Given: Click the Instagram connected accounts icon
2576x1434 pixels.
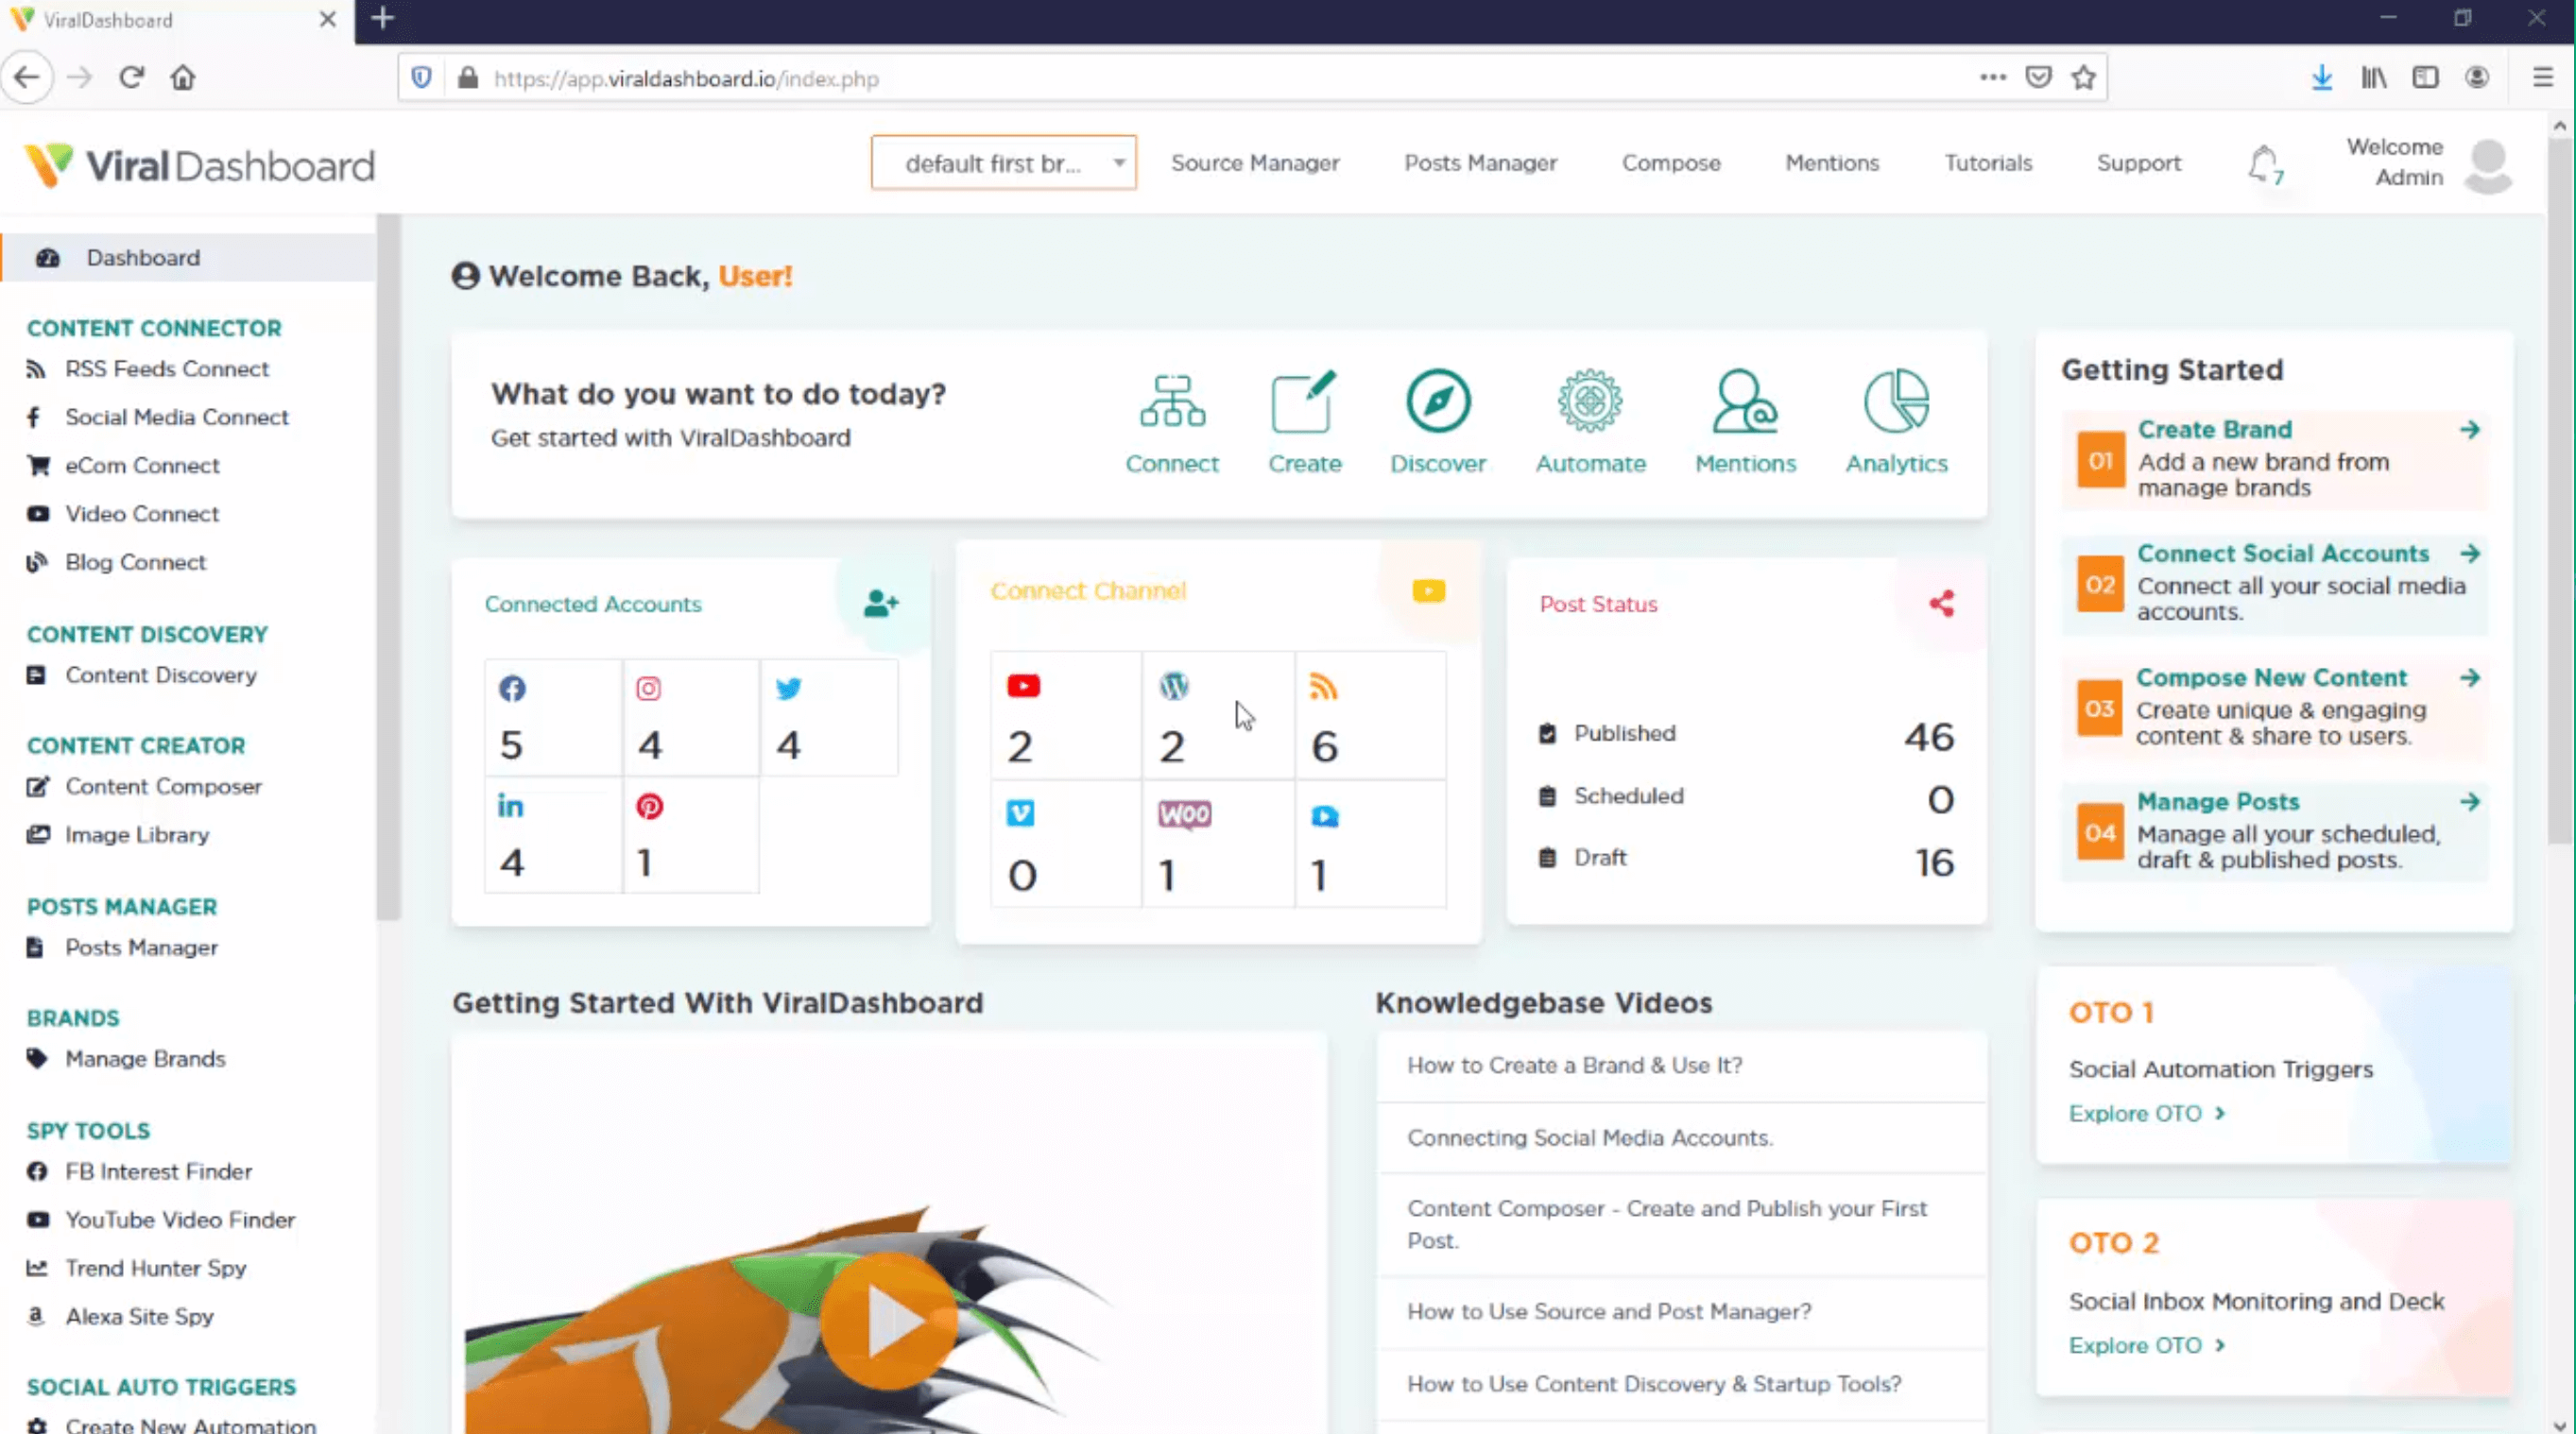Looking at the screenshot, I should click(x=649, y=688).
